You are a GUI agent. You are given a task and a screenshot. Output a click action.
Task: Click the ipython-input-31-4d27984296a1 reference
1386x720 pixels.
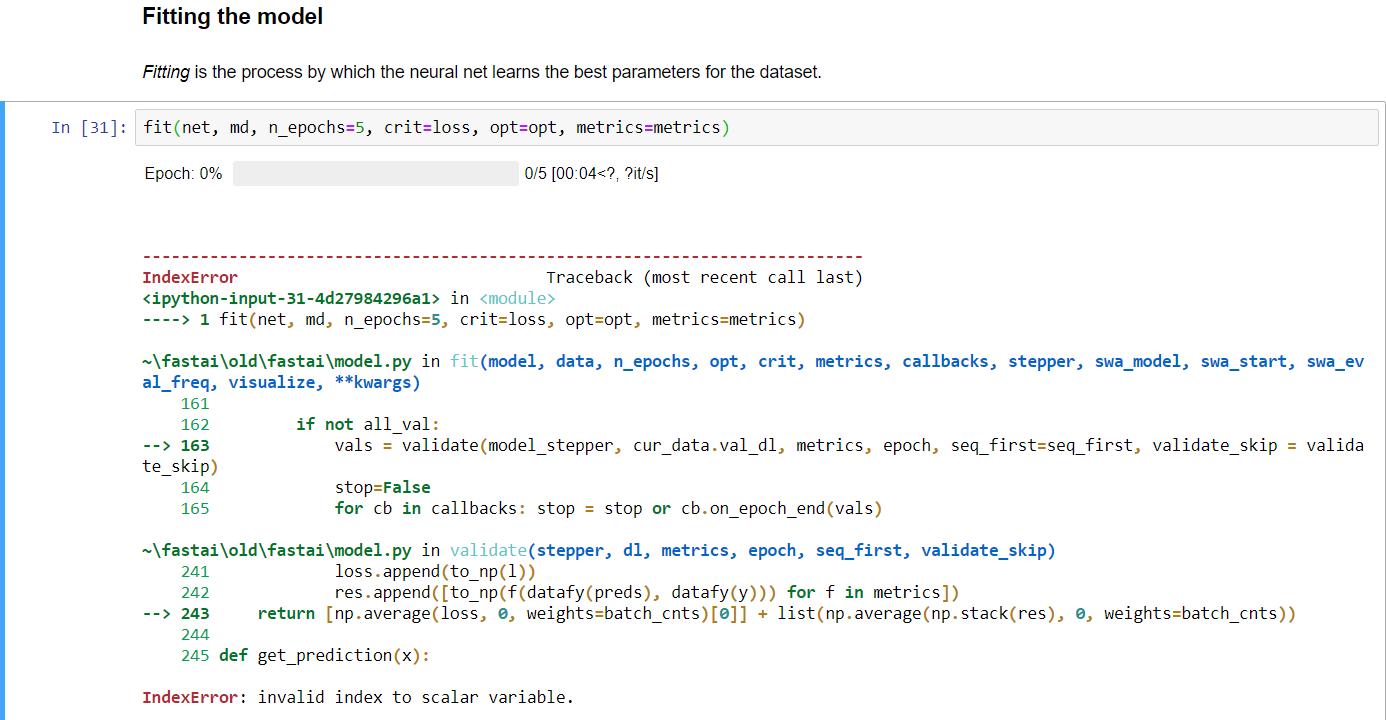pos(291,299)
